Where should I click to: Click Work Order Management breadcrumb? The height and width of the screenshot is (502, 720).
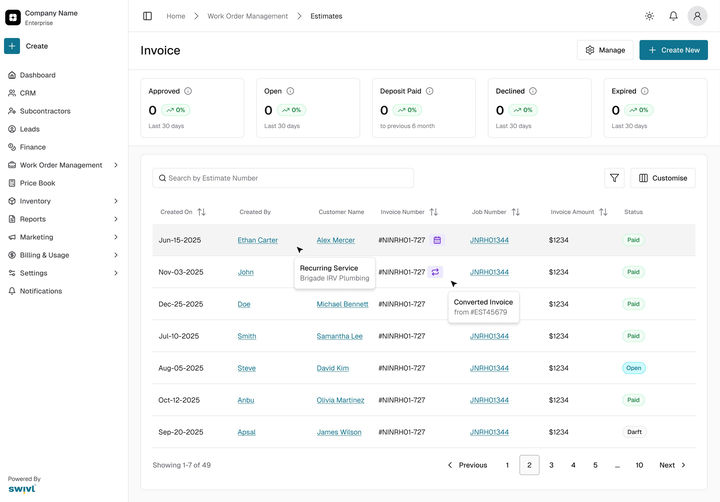[x=248, y=16]
